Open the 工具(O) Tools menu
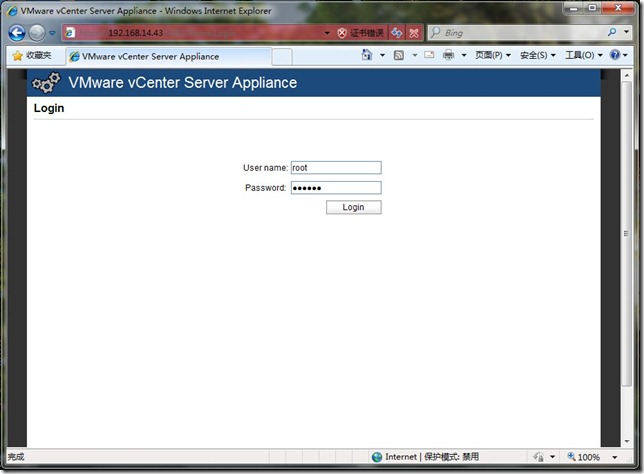 (x=584, y=55)
